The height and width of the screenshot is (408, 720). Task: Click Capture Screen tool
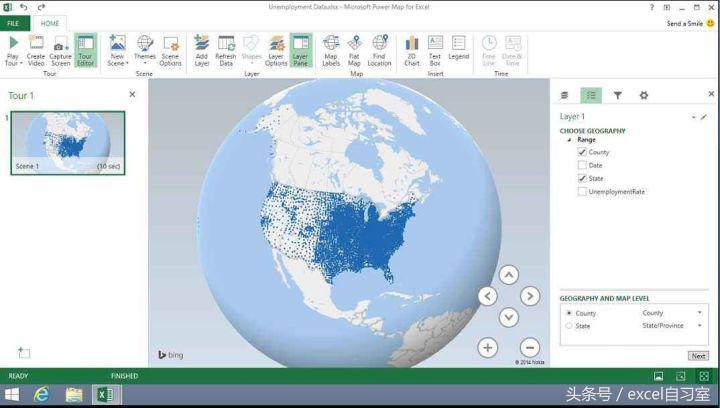click(60, 51)
